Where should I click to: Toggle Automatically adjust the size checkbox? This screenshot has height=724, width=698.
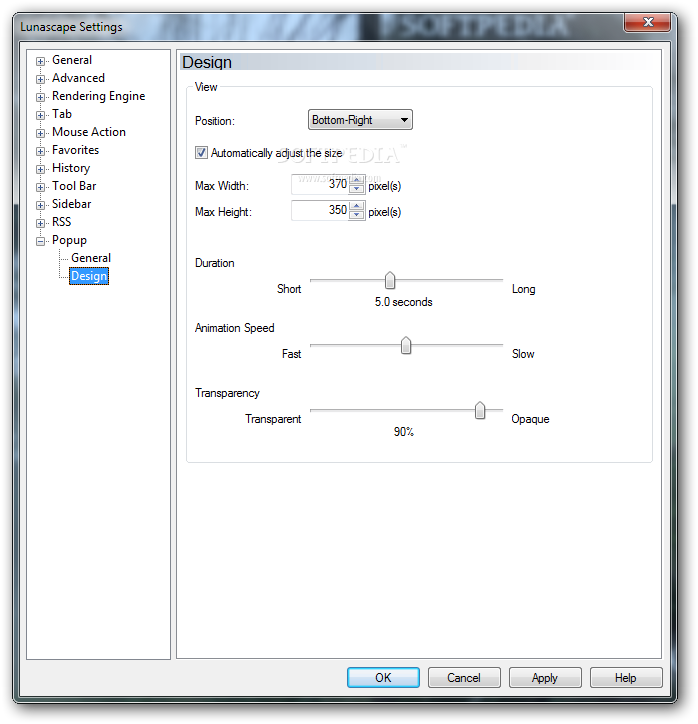[x=201, y=153]
